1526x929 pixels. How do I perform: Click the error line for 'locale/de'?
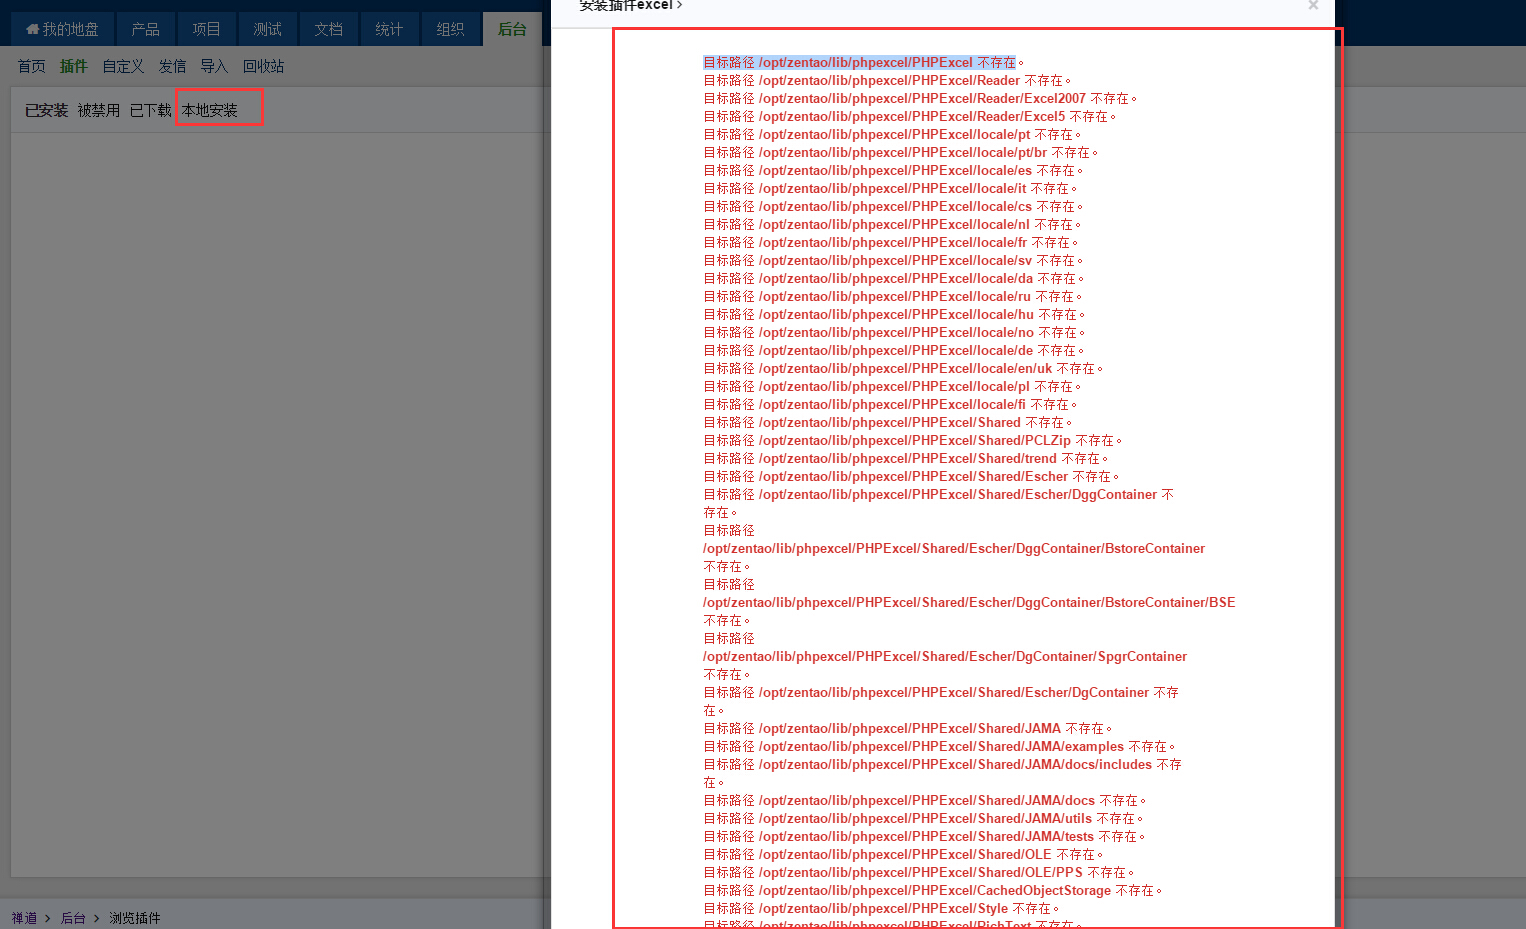click(x=894, y=351)
